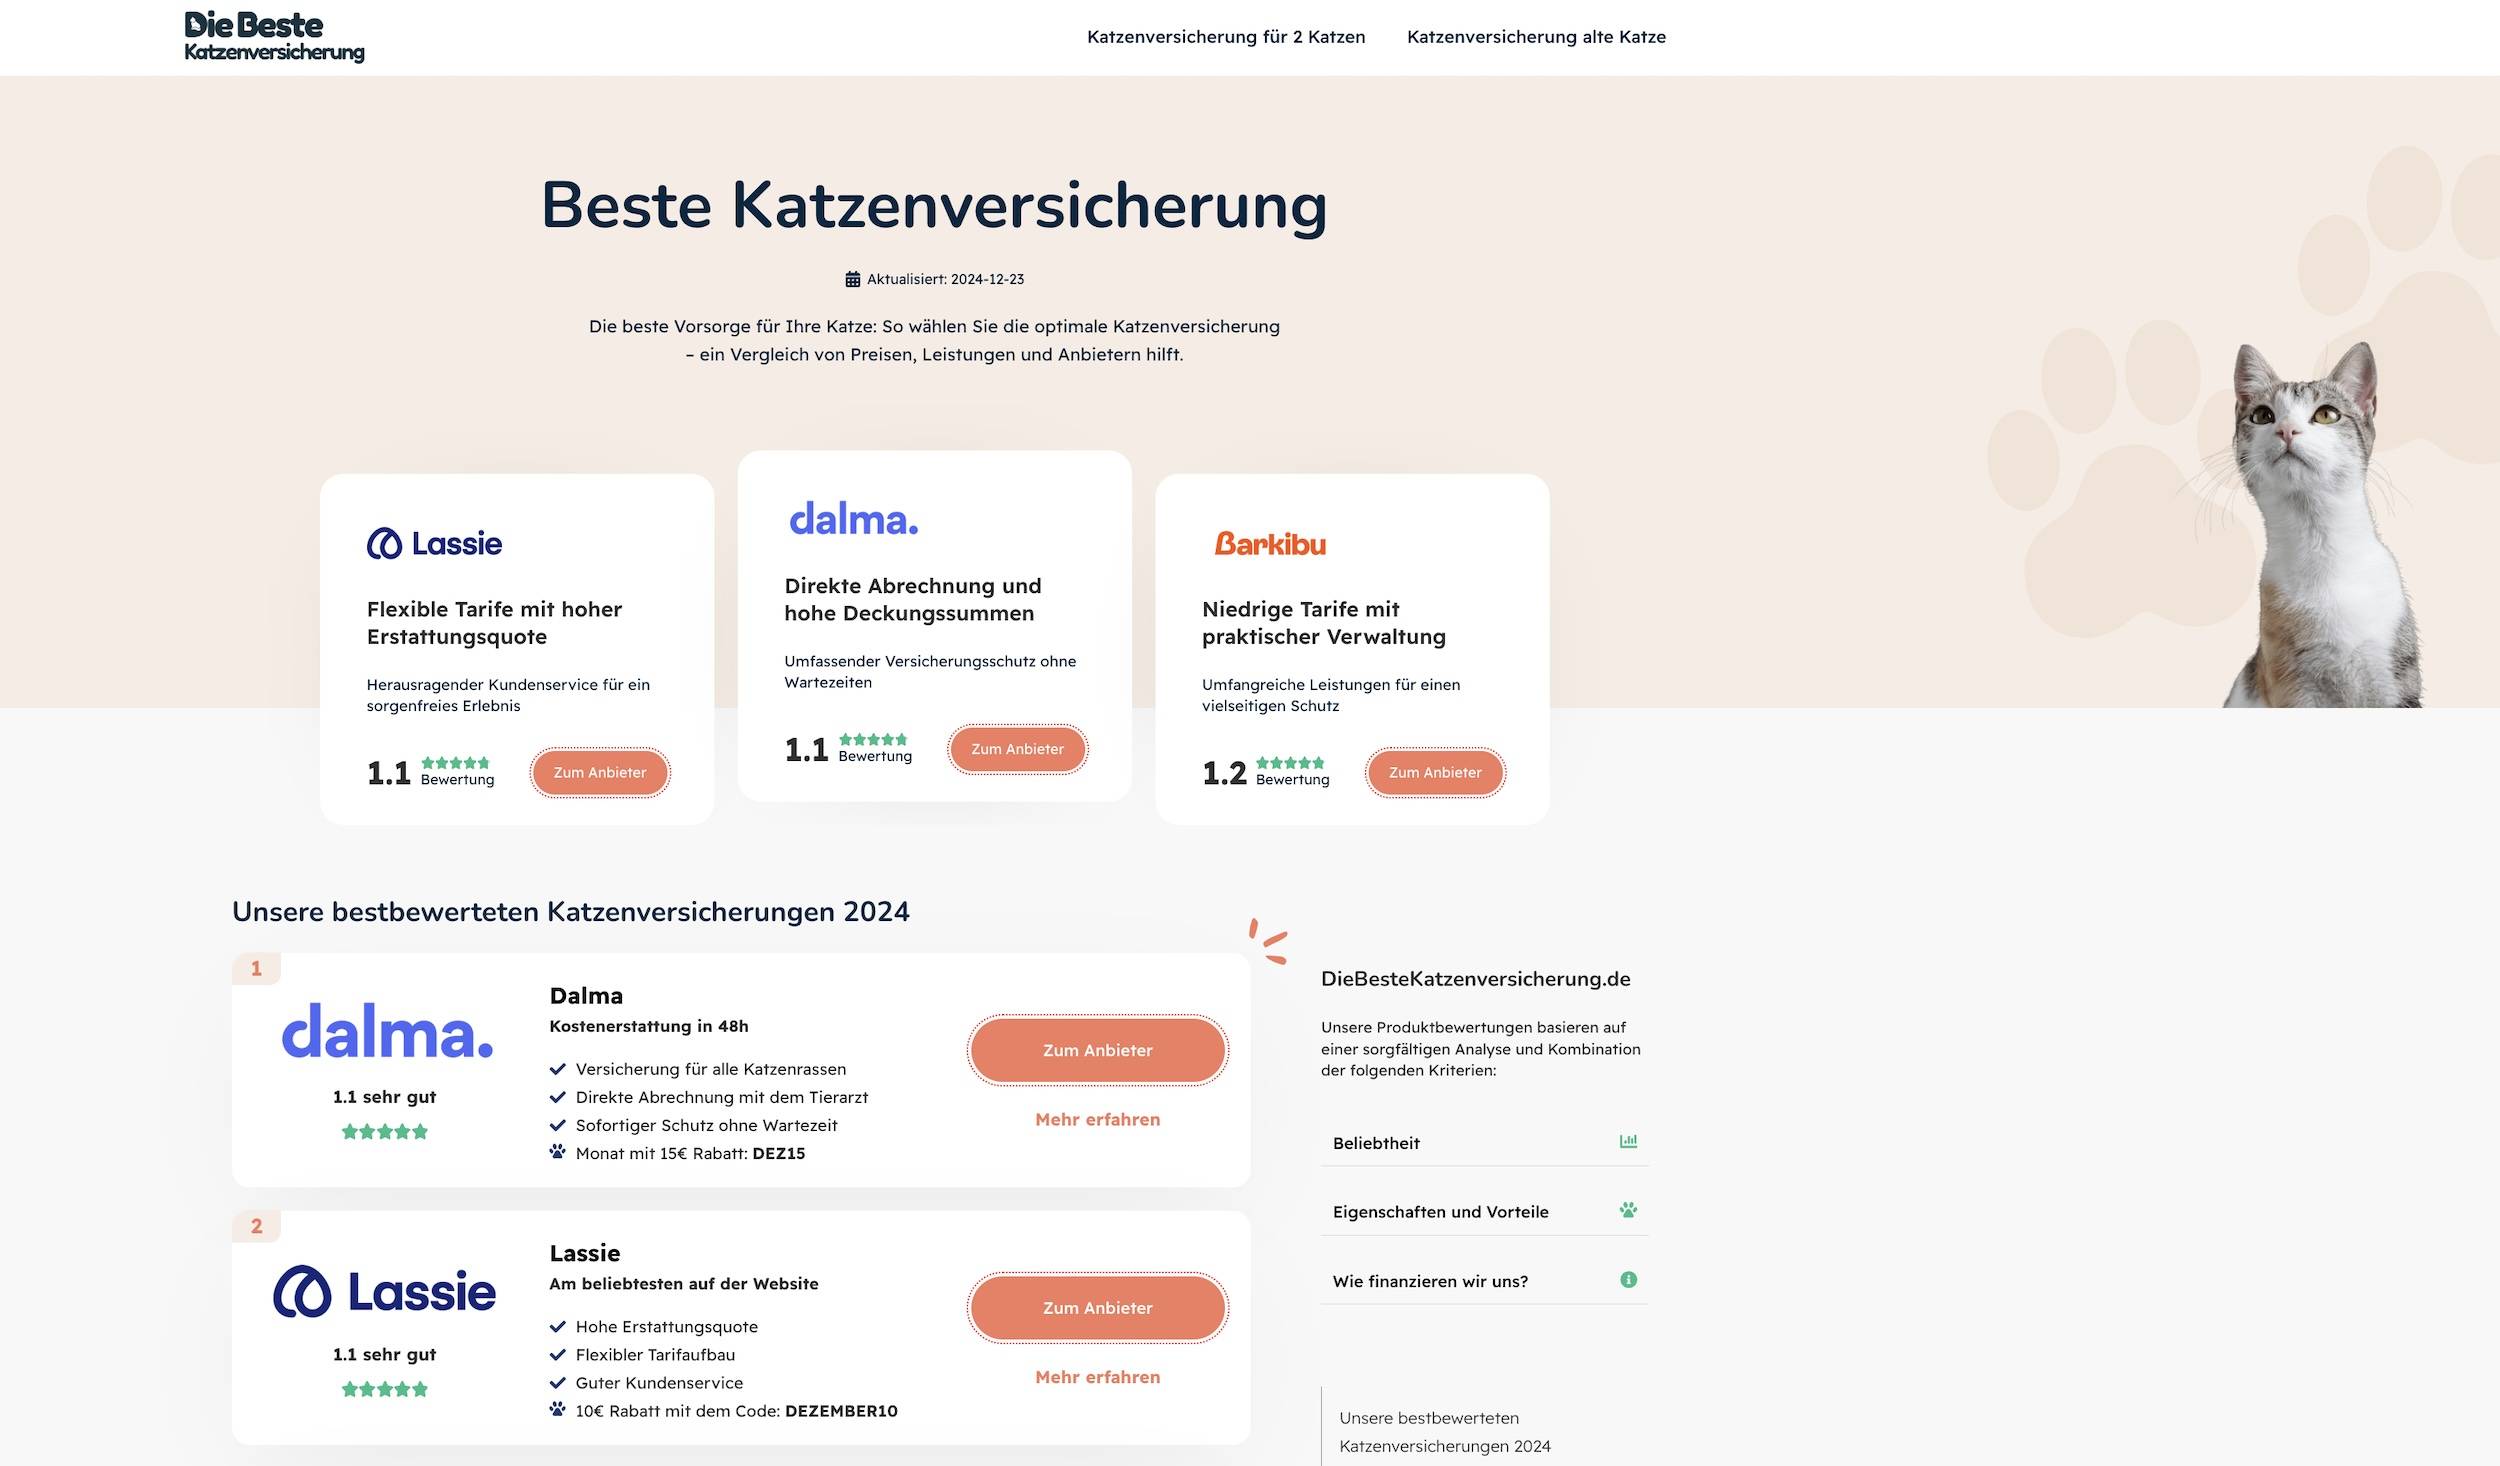Screen dimensions: 2500x1466
Task: Open Katzenversicherung alte Katze menu item
Action: click(x=1536, y=37)
